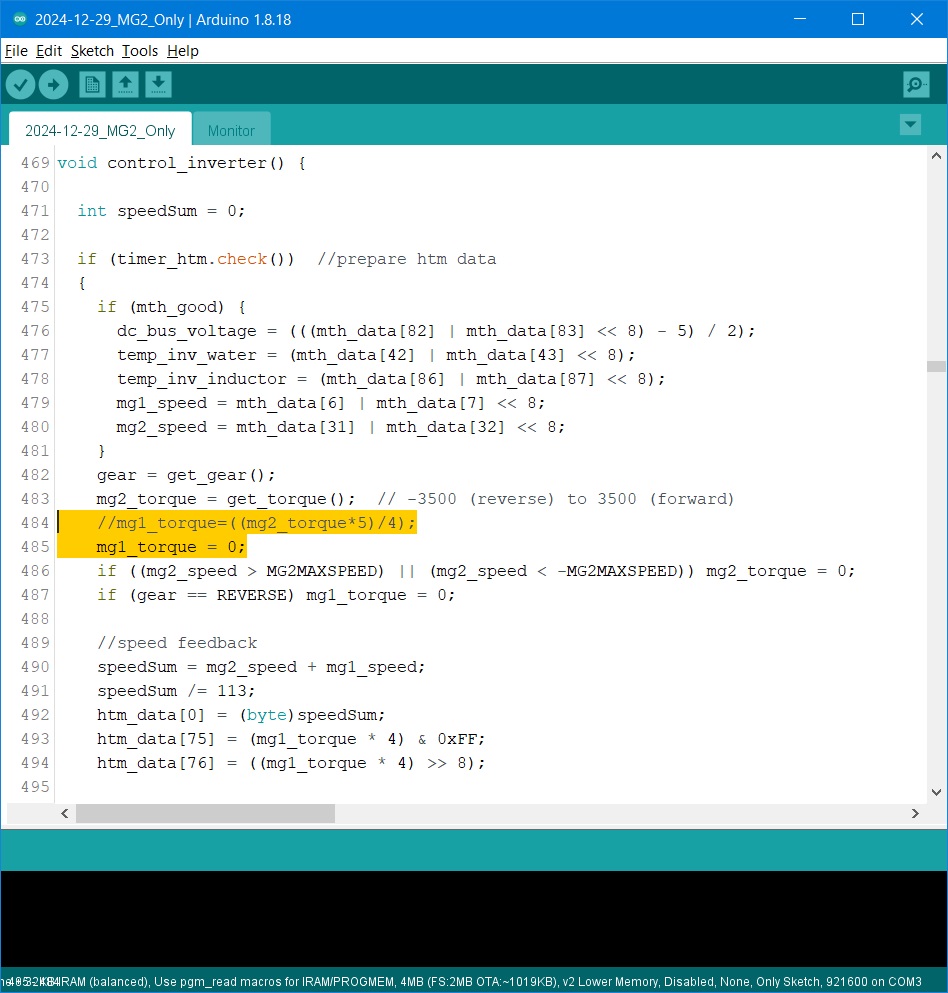The height and width of the screenshot is (993, 948).
Task: Expand the tab options dropdown arrow
Action: pos(910,125)
